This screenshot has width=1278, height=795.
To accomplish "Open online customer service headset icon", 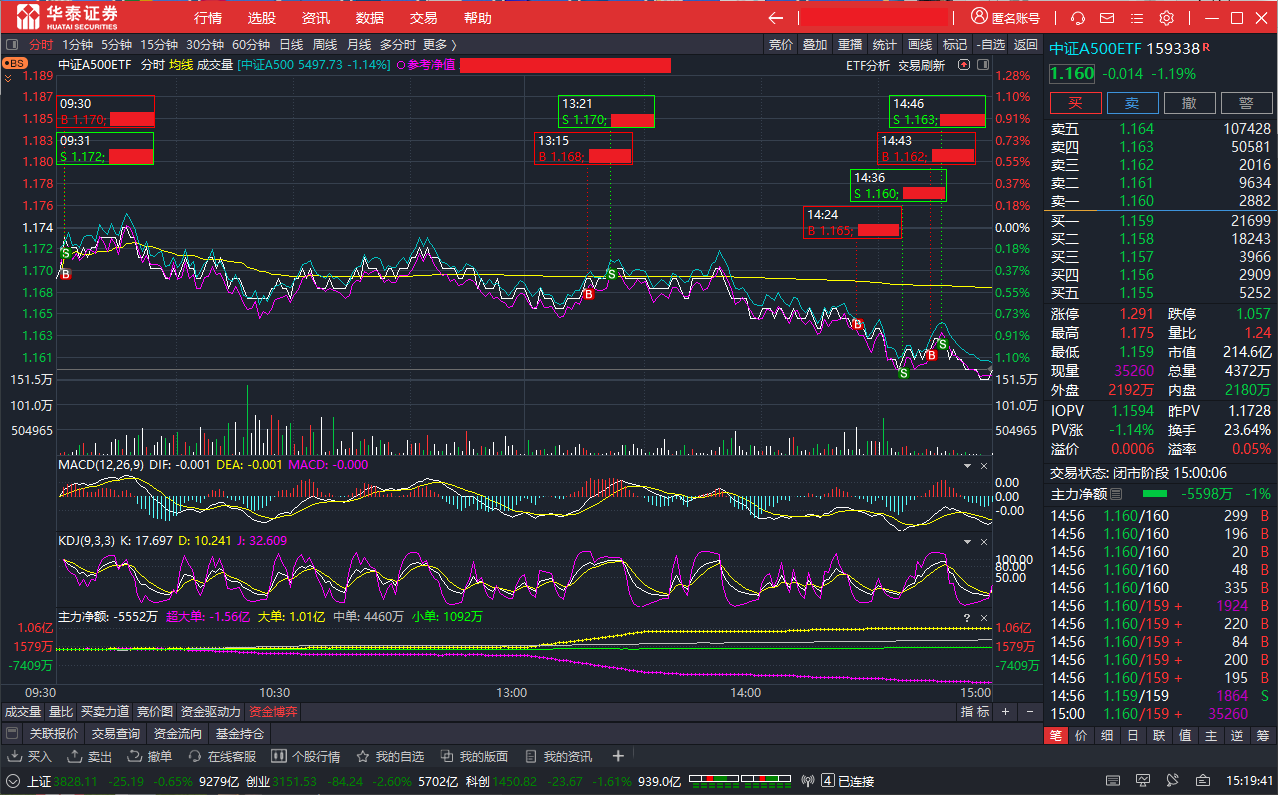I will (x=1078, y=18).
